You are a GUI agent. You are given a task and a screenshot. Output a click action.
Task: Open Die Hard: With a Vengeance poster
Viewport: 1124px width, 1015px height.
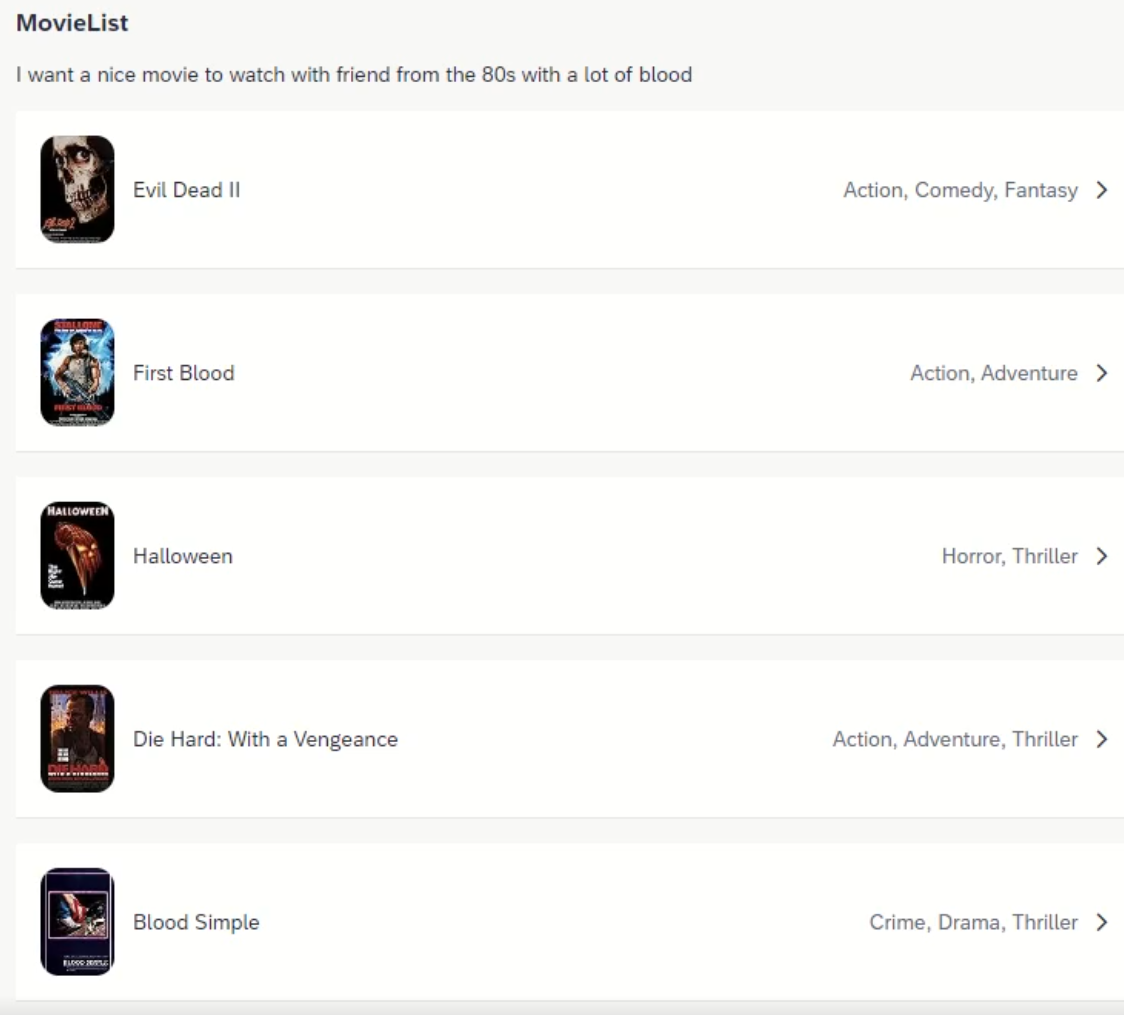(77, 738)
